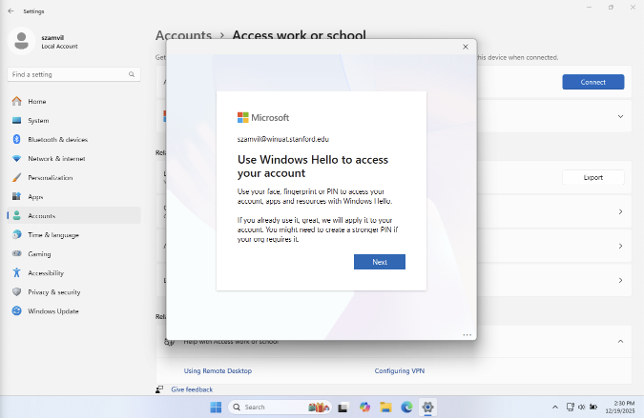Click the Windows Start button
The height and width of the screenshot is (418, 644).
[x=216, y=407]
